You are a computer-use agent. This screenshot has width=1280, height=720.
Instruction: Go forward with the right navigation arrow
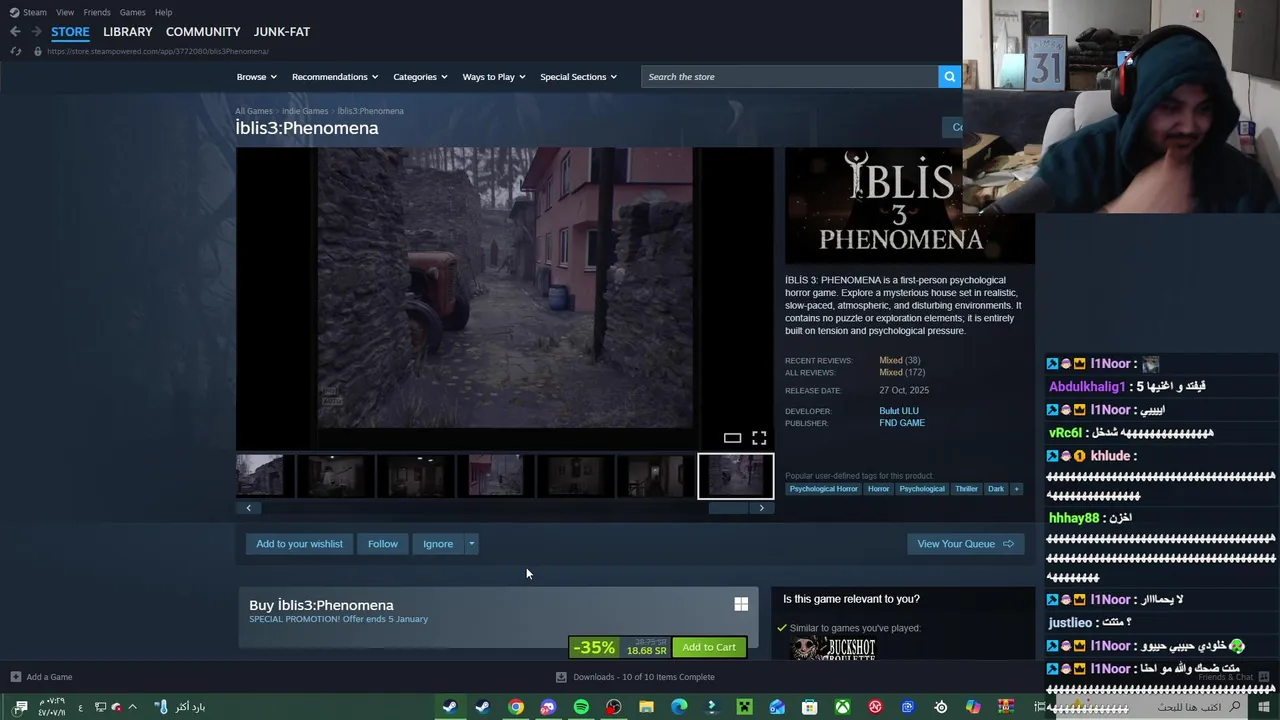[x=36, y=32]
